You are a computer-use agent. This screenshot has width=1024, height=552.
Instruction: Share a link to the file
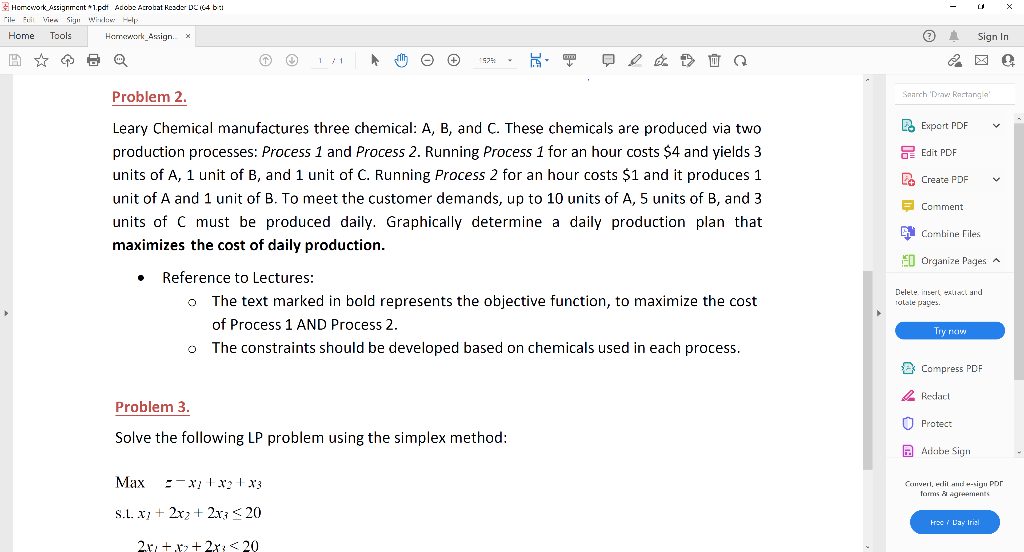click(x=955, y=61)
